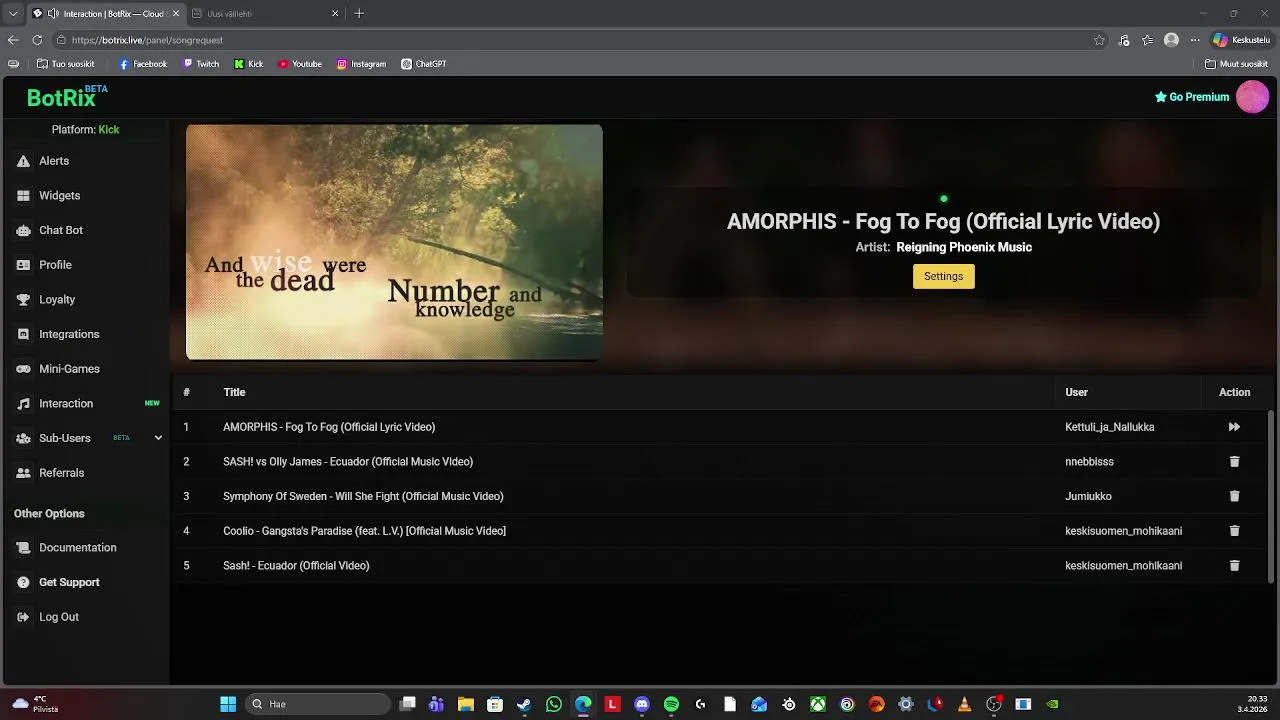Open Muut suosikit folder
This screenshot has height=720, width=1280.
click(x=1236, y=64)
